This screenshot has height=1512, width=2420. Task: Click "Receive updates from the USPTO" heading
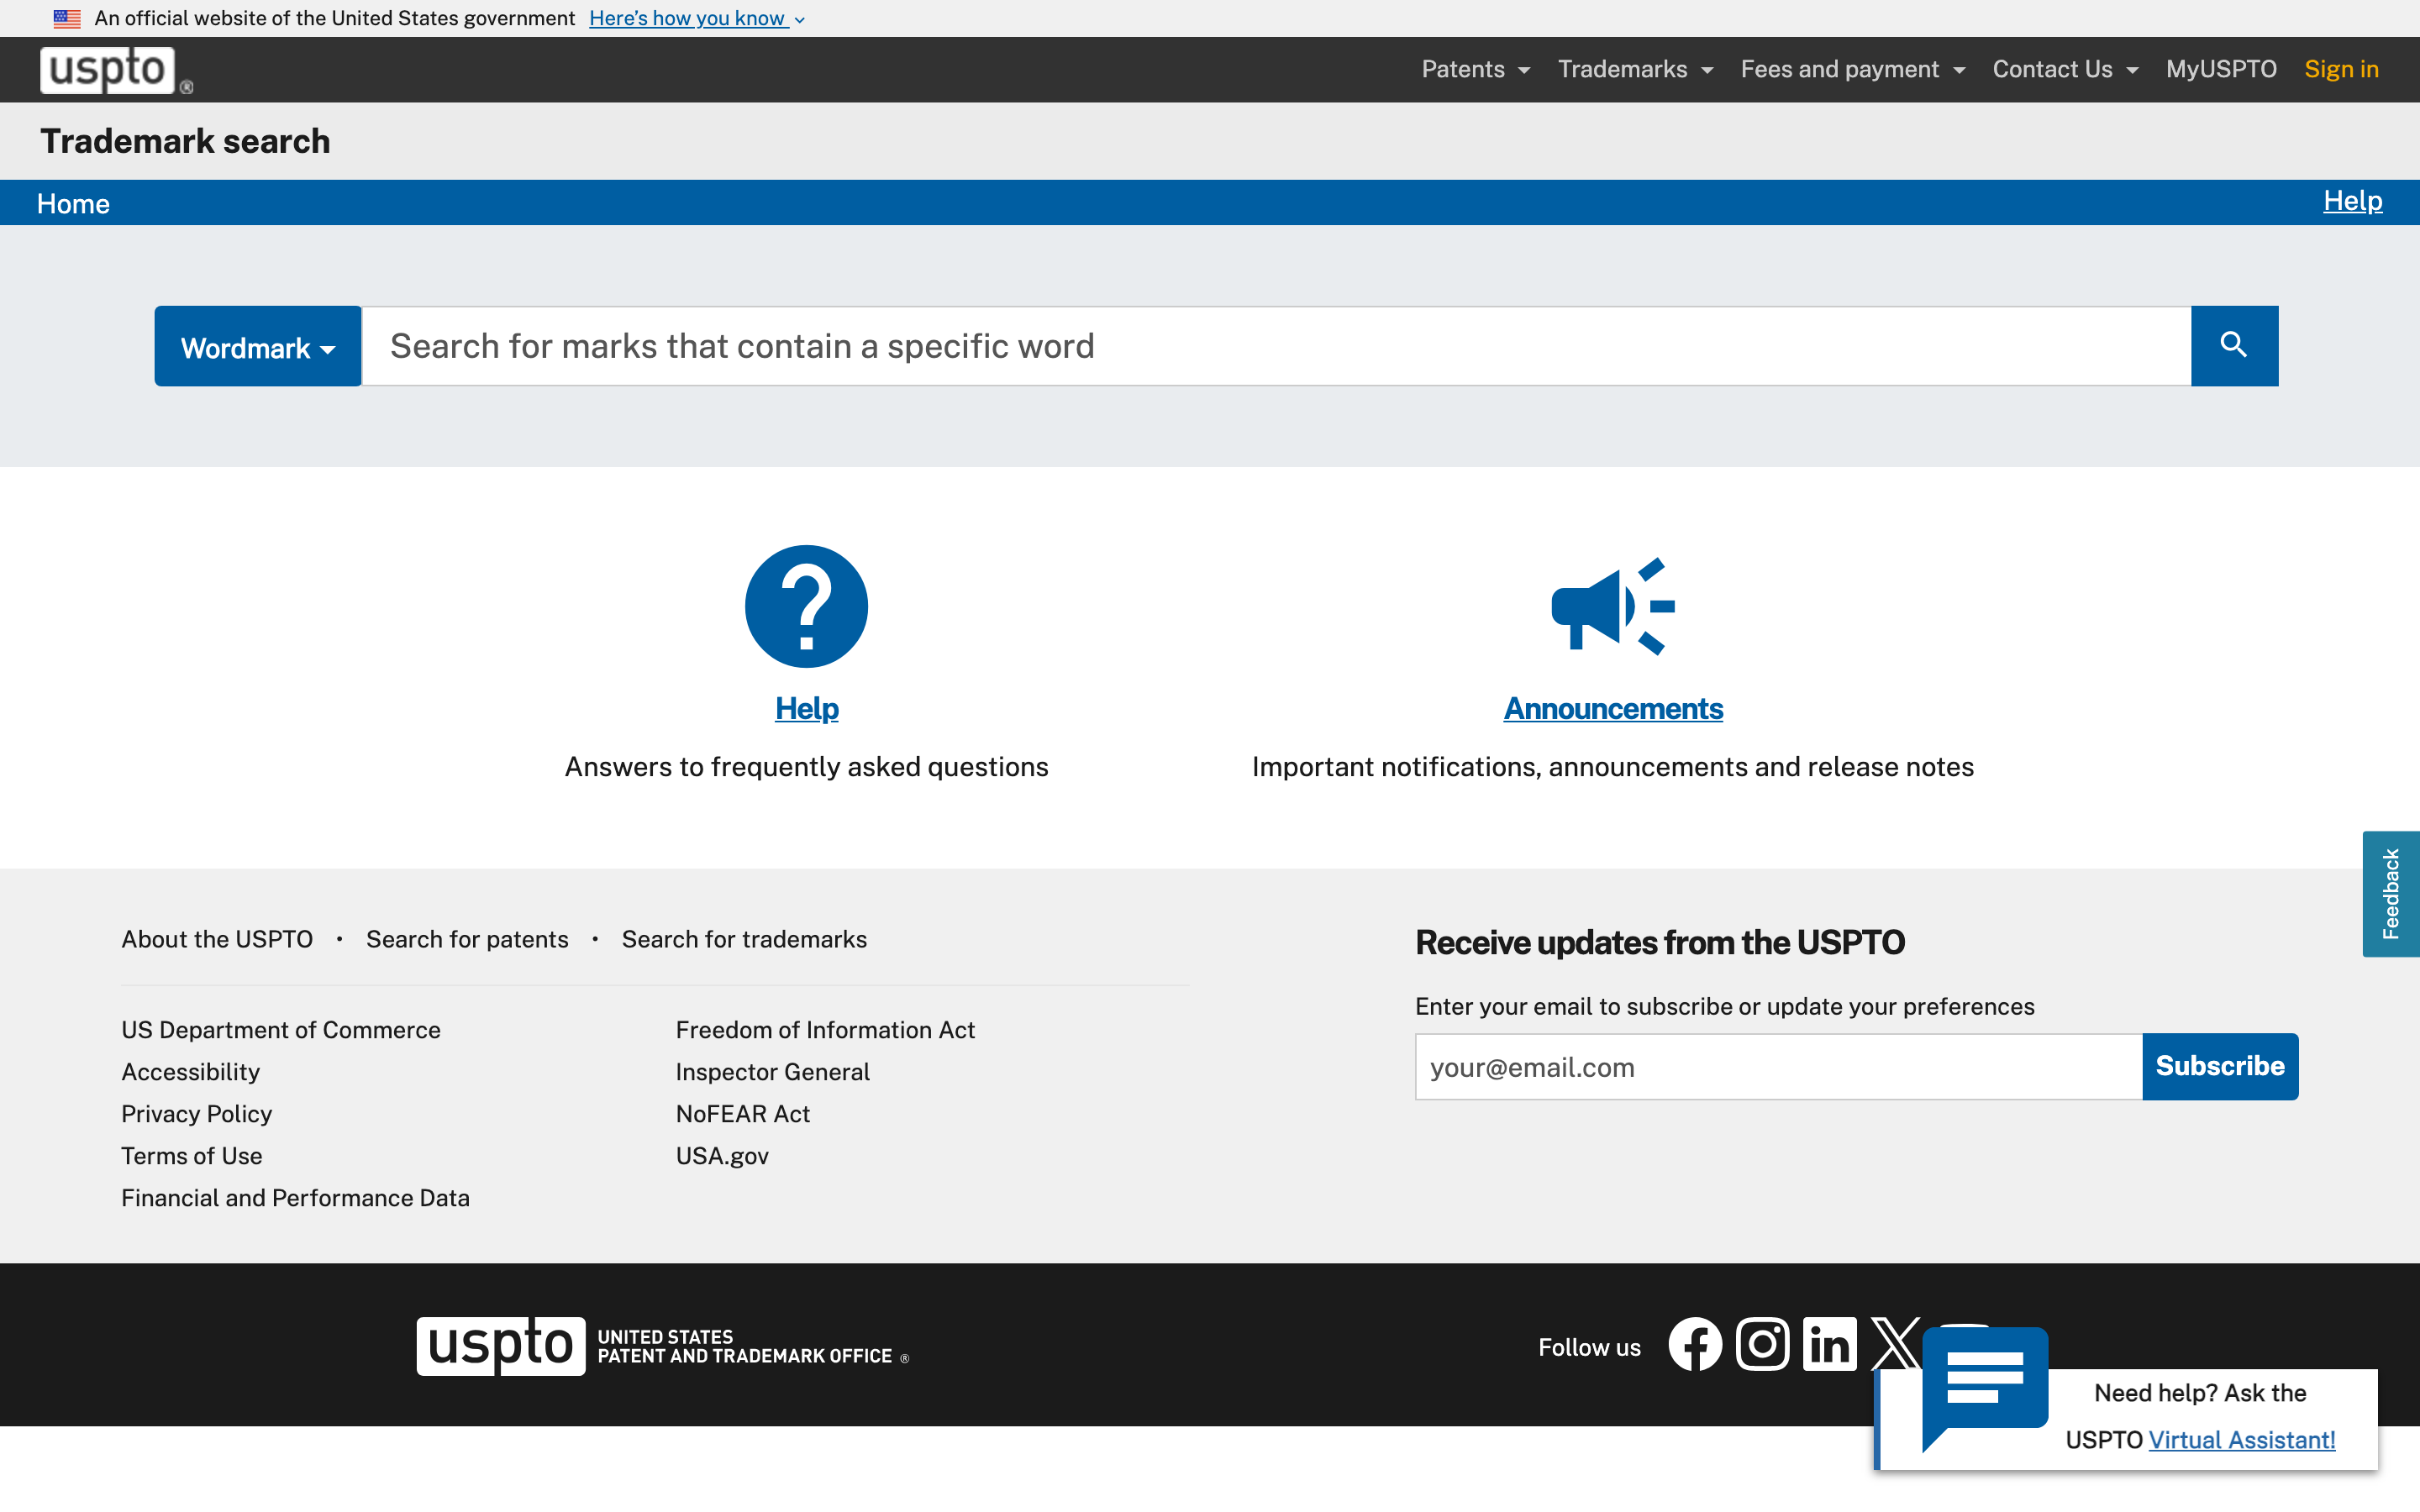pos(1660,942)
